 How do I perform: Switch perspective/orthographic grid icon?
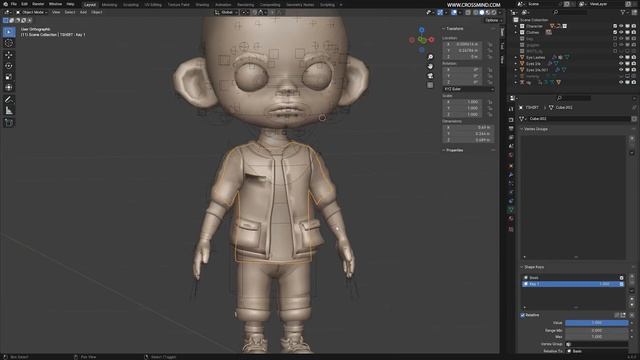(430, 85)
